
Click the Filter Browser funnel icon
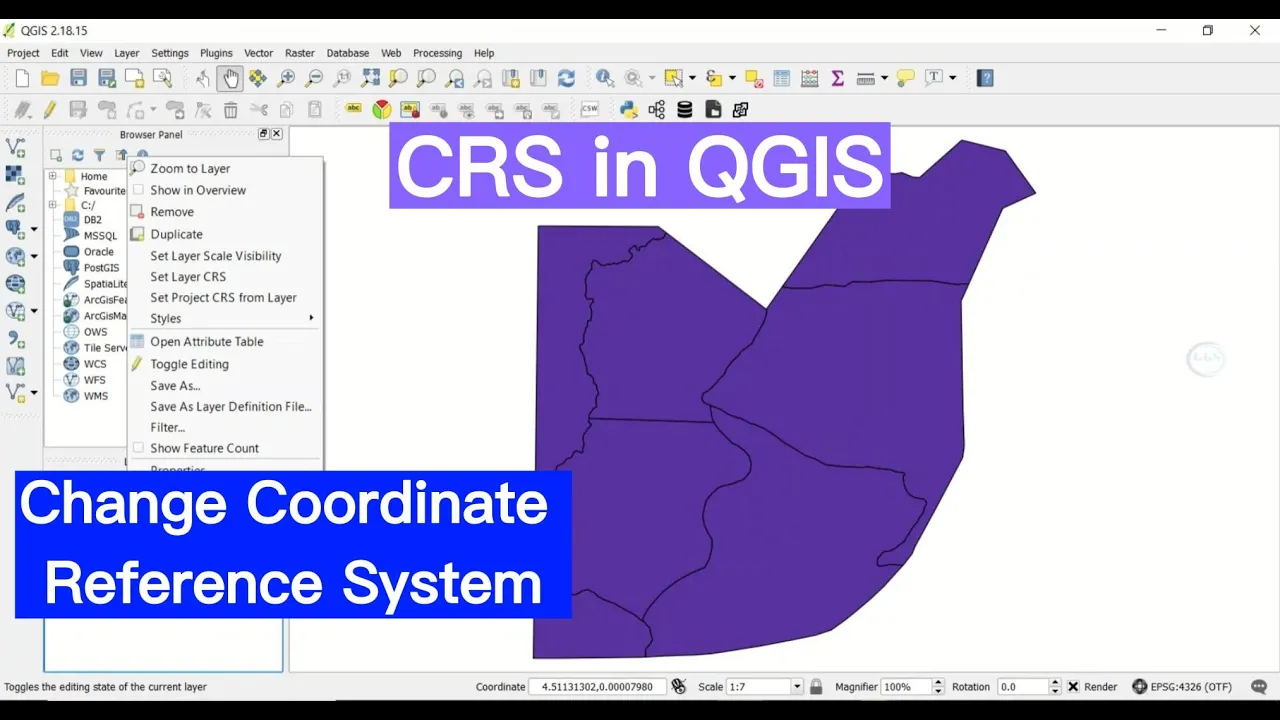(99, 155)
